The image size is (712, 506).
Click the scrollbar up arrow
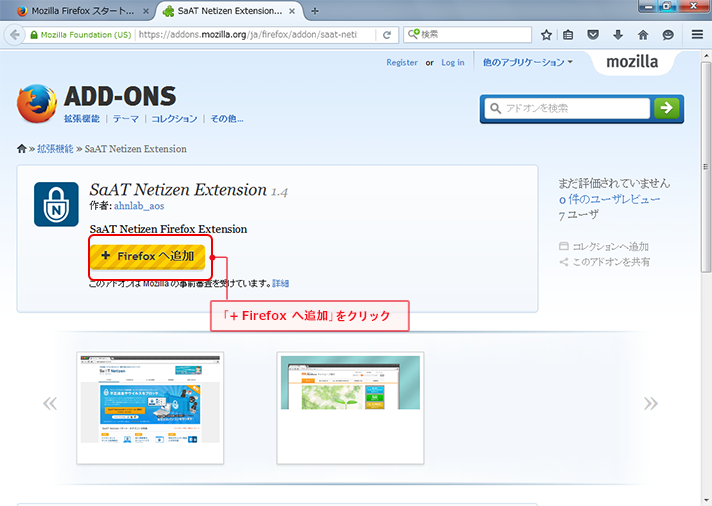pyautogui.click(x=705, y=55)
